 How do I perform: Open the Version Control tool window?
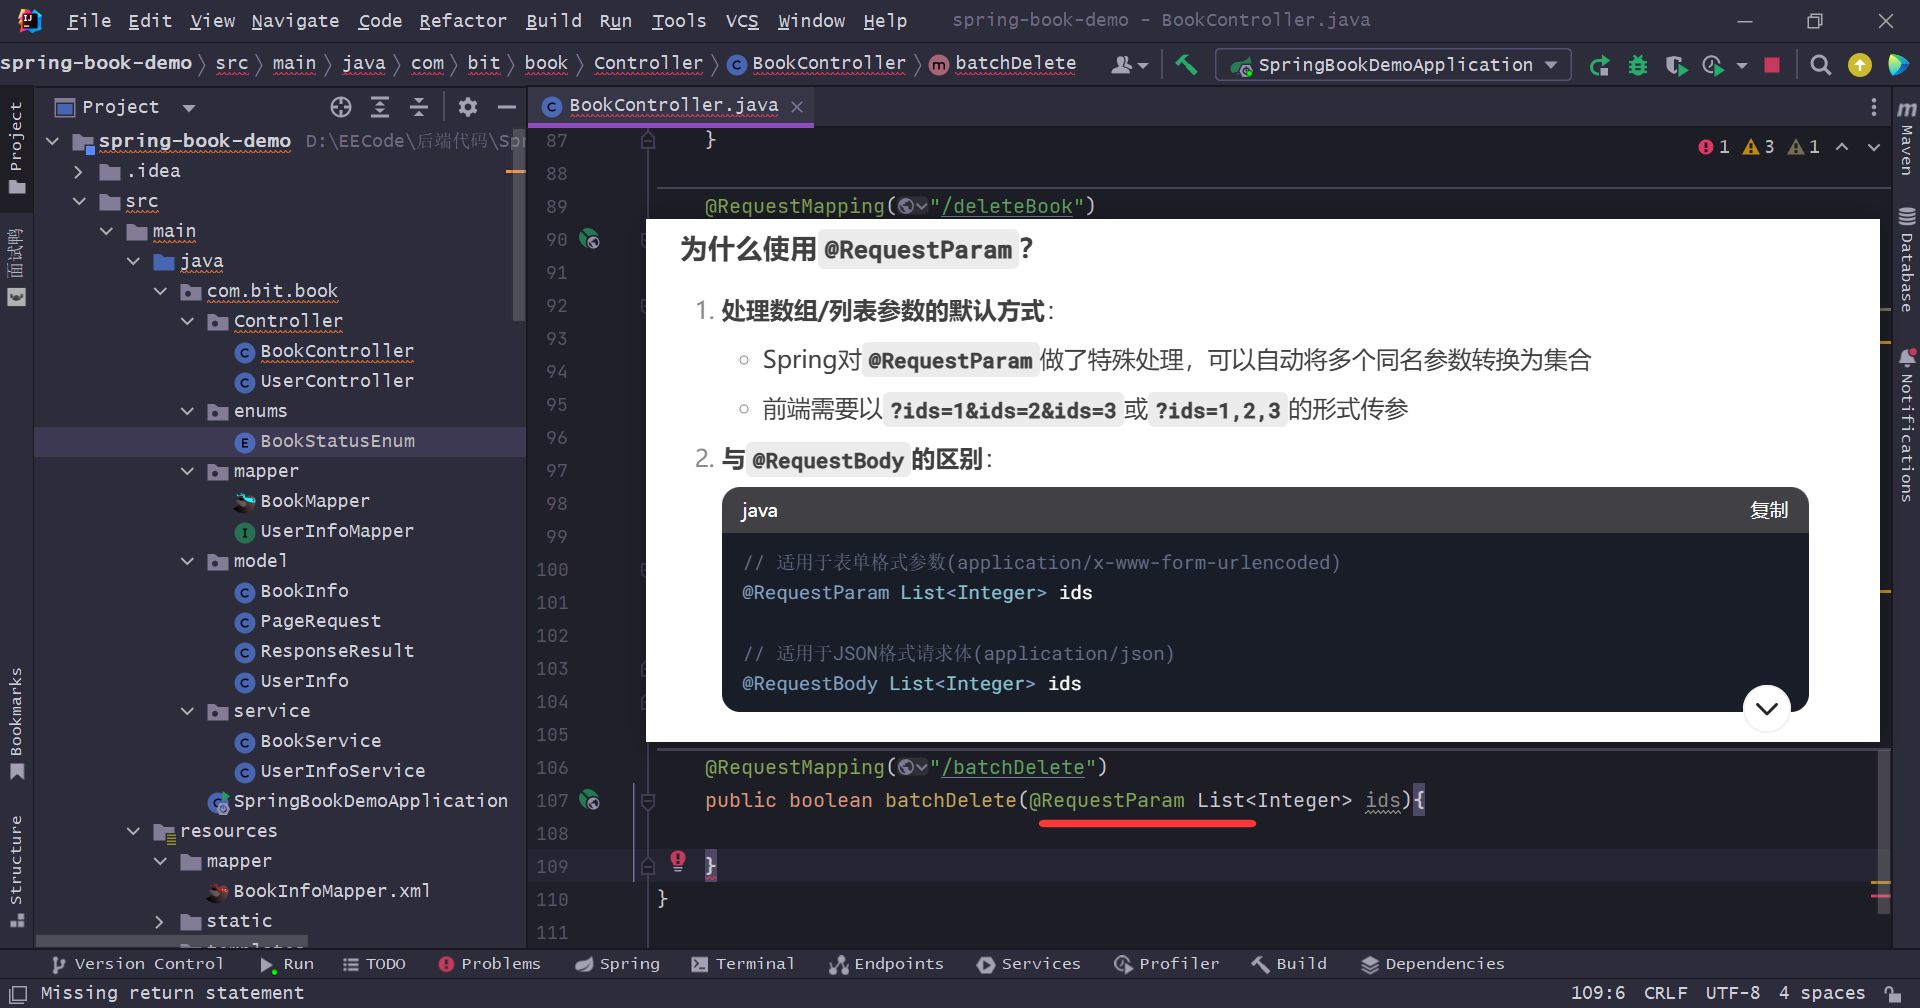pyautogui.click(x=137, y=964)
